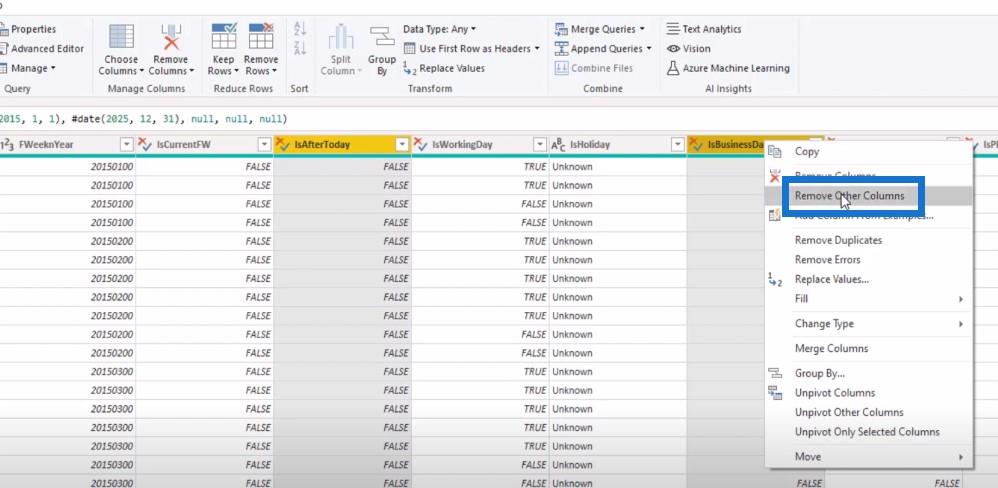998x488 pixels.
Task: Click the Group By ribbon icon
Action: [382, 36]
